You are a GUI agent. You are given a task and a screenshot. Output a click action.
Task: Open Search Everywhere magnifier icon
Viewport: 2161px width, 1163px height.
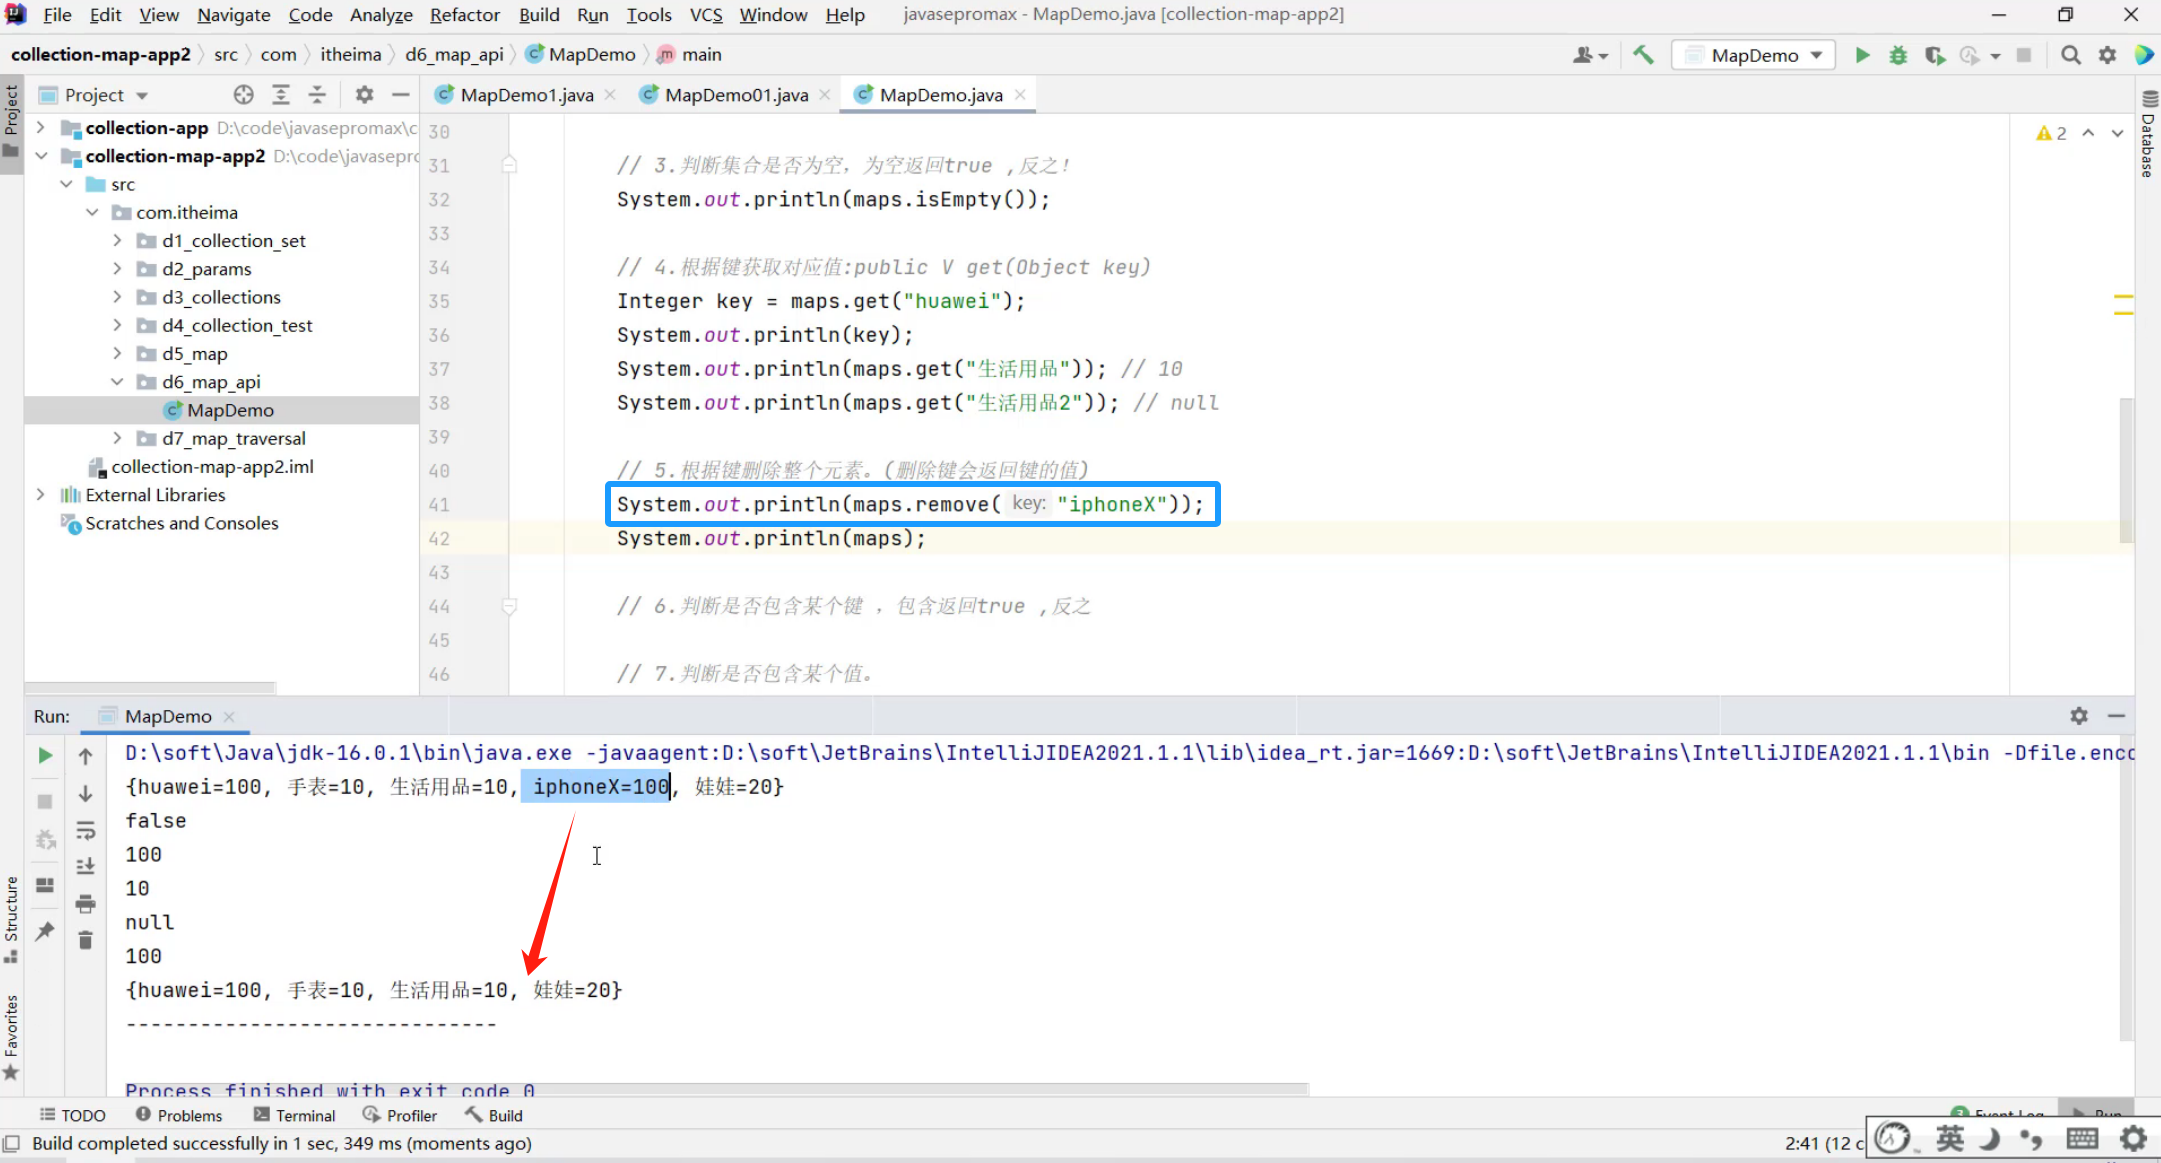click(2071, 55)
